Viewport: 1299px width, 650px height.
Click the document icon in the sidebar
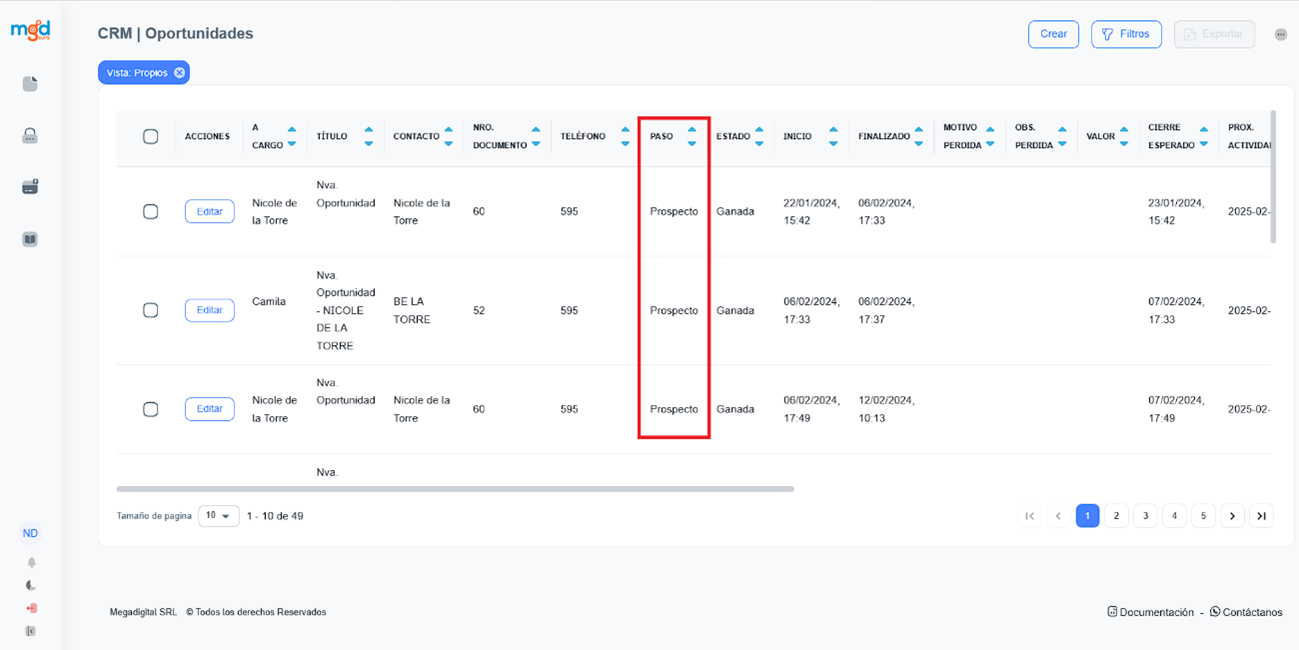coord(30,84)
